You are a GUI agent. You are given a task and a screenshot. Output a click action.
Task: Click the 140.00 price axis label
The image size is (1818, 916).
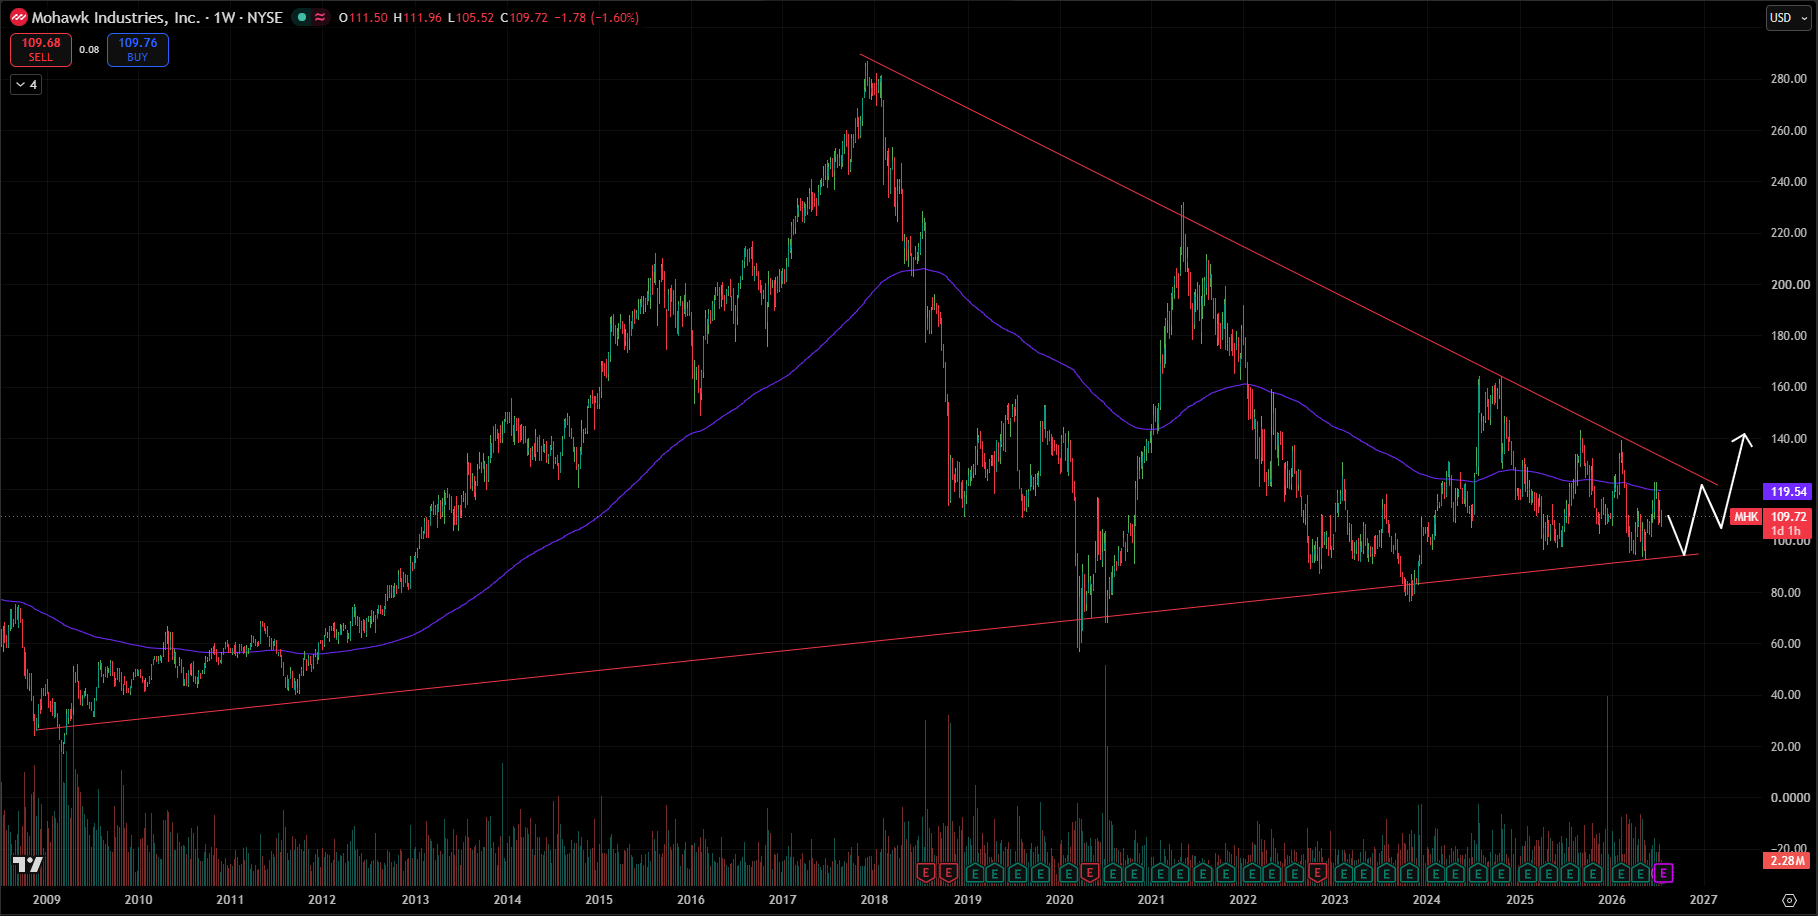1788,439
